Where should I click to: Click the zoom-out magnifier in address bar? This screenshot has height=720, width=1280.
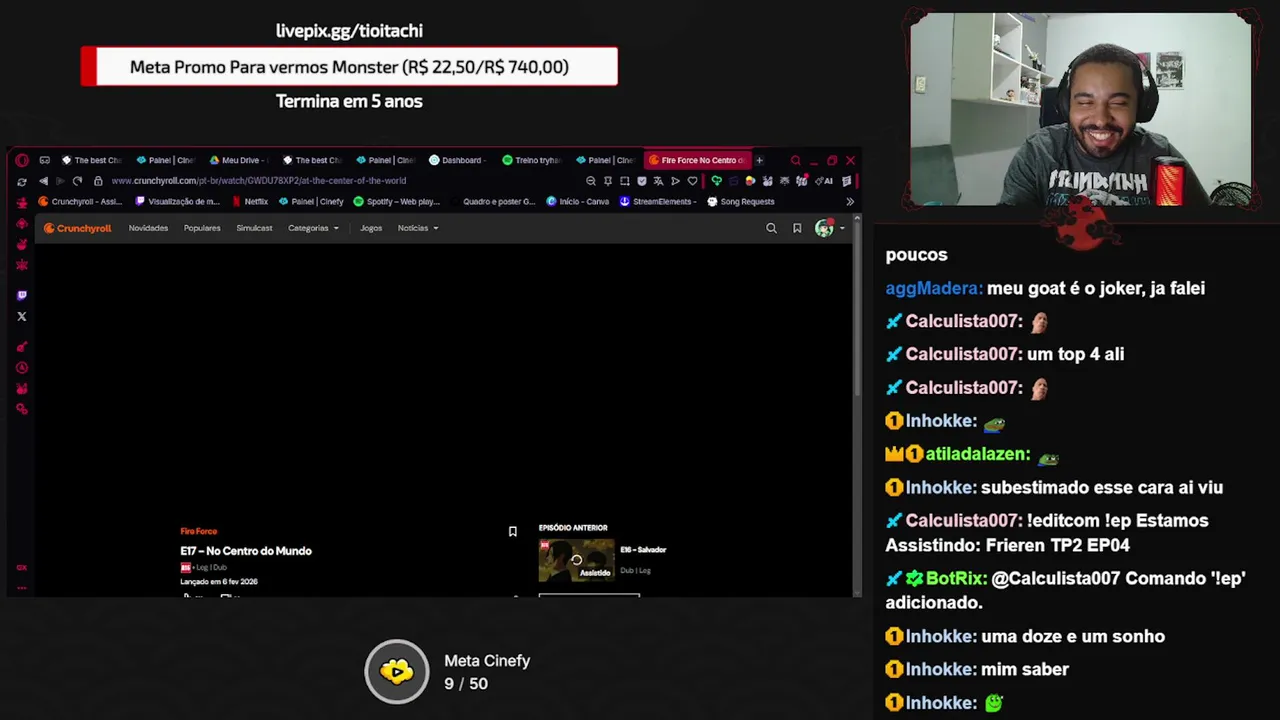coord(591,181)
